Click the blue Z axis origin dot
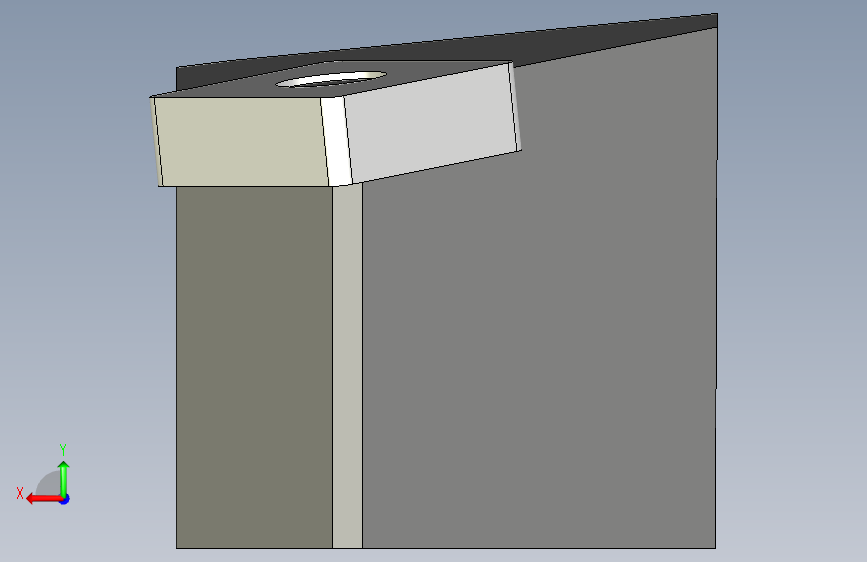Screen dimensions: 867x562 65,499
